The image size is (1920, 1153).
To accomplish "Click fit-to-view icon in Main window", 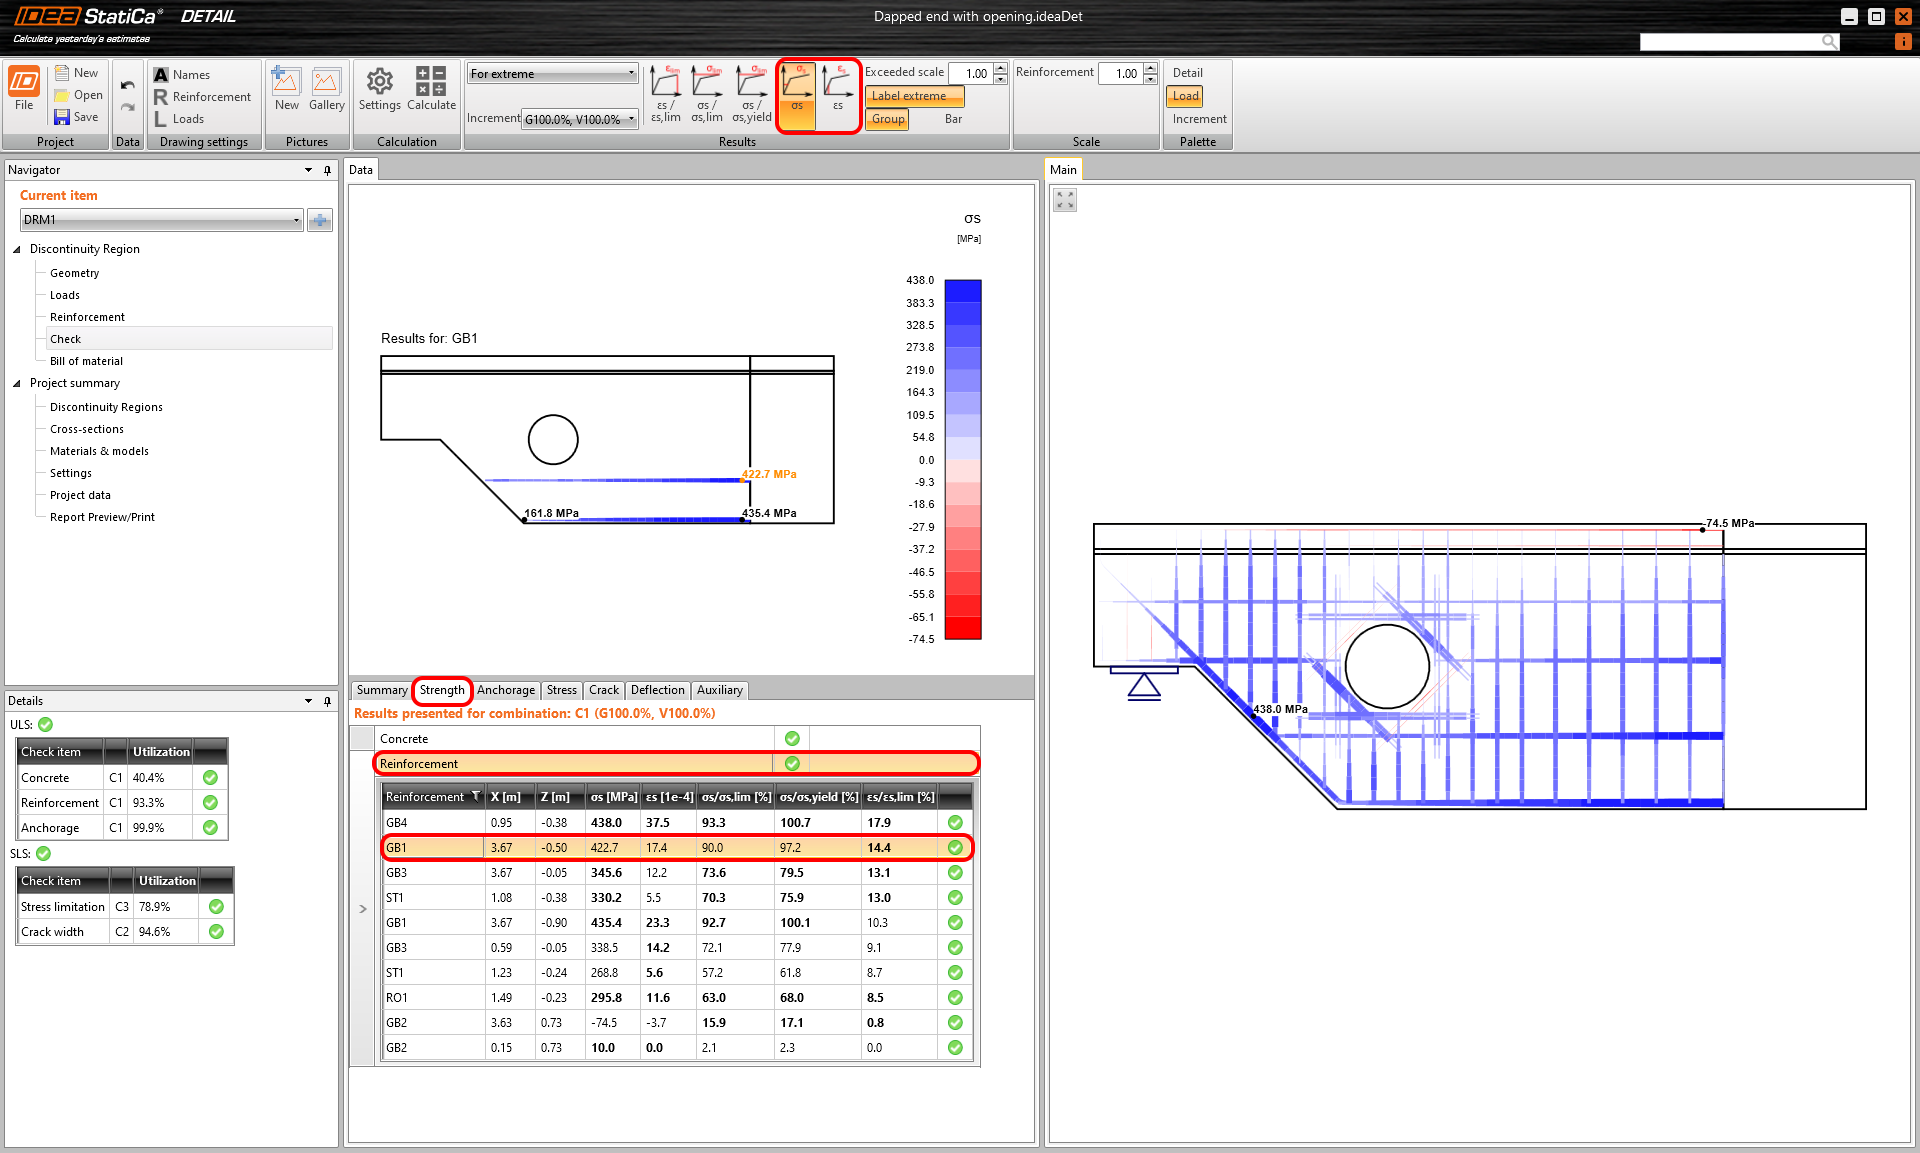I will click(x=1065, y=200).
